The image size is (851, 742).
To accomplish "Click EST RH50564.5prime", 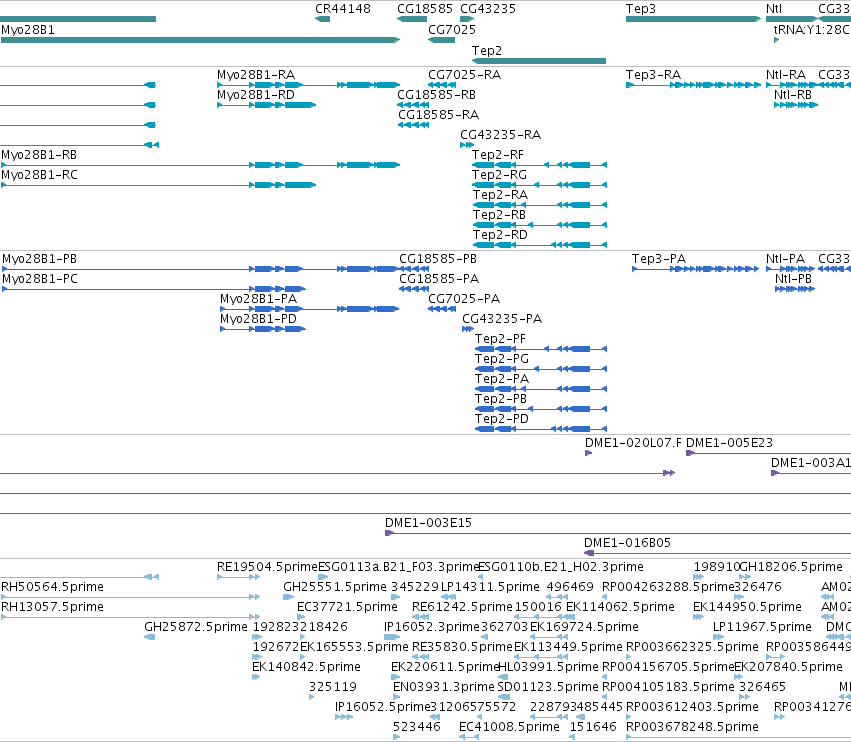I will click(130, 597).
